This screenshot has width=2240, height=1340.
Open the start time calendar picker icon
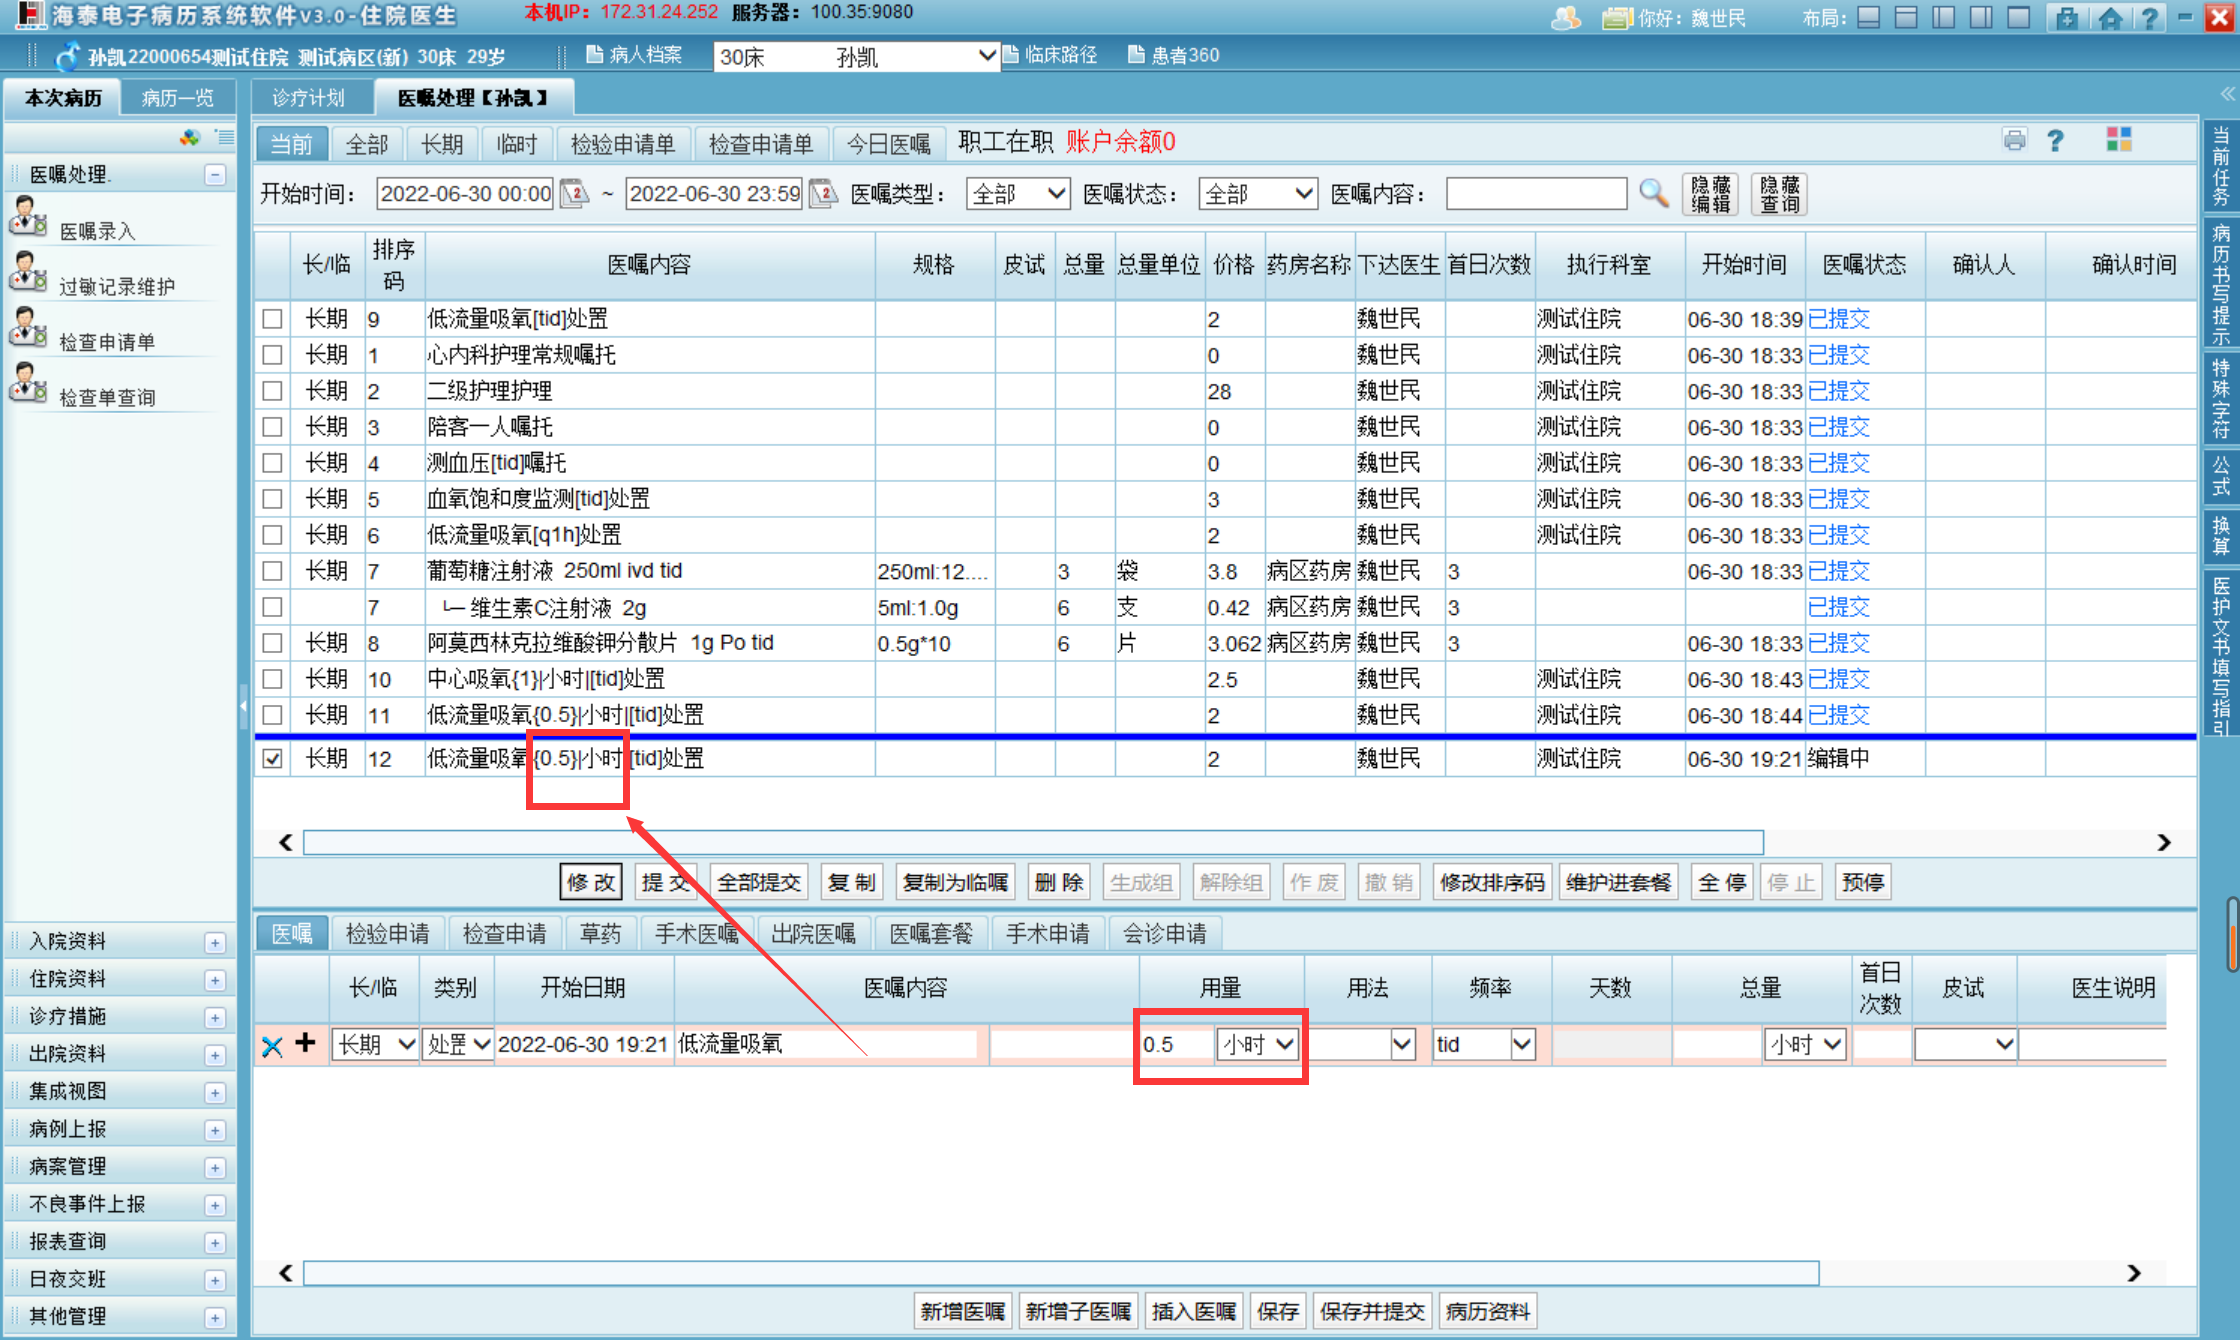574,193
